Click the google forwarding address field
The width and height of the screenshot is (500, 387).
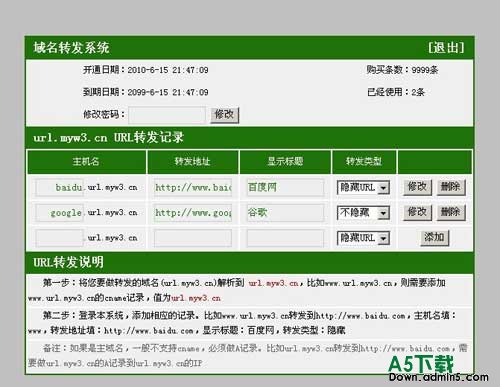coord(193,213)
